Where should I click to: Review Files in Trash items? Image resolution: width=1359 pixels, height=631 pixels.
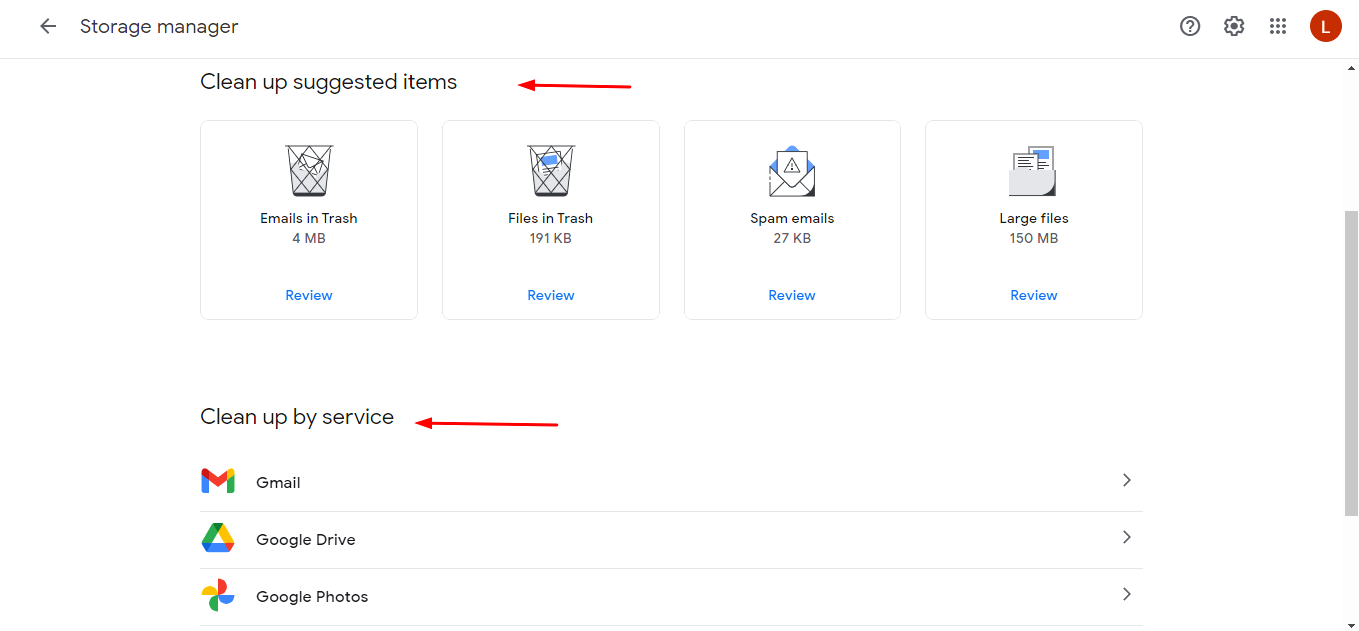(x=551, y=295)
